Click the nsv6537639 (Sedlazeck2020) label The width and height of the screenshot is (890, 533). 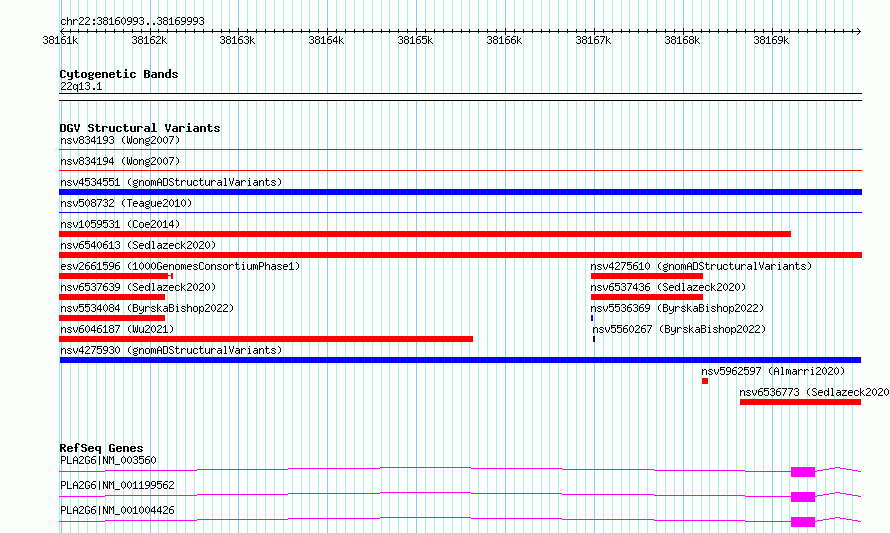click(138, 287)
